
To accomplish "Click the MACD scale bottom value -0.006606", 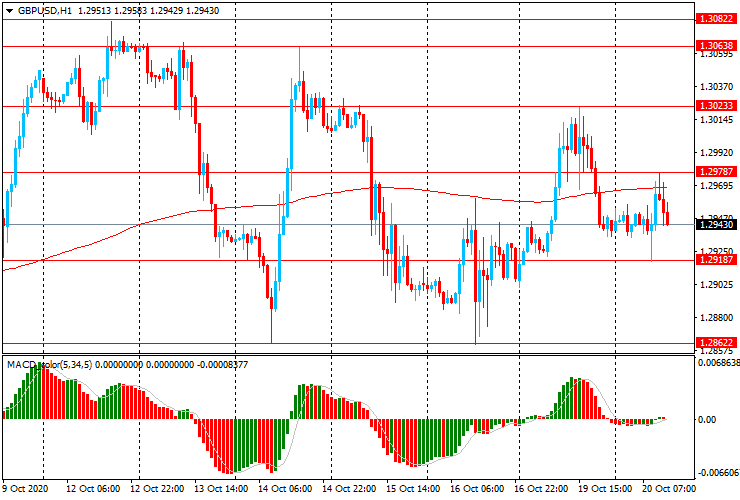I will (719, 473).
